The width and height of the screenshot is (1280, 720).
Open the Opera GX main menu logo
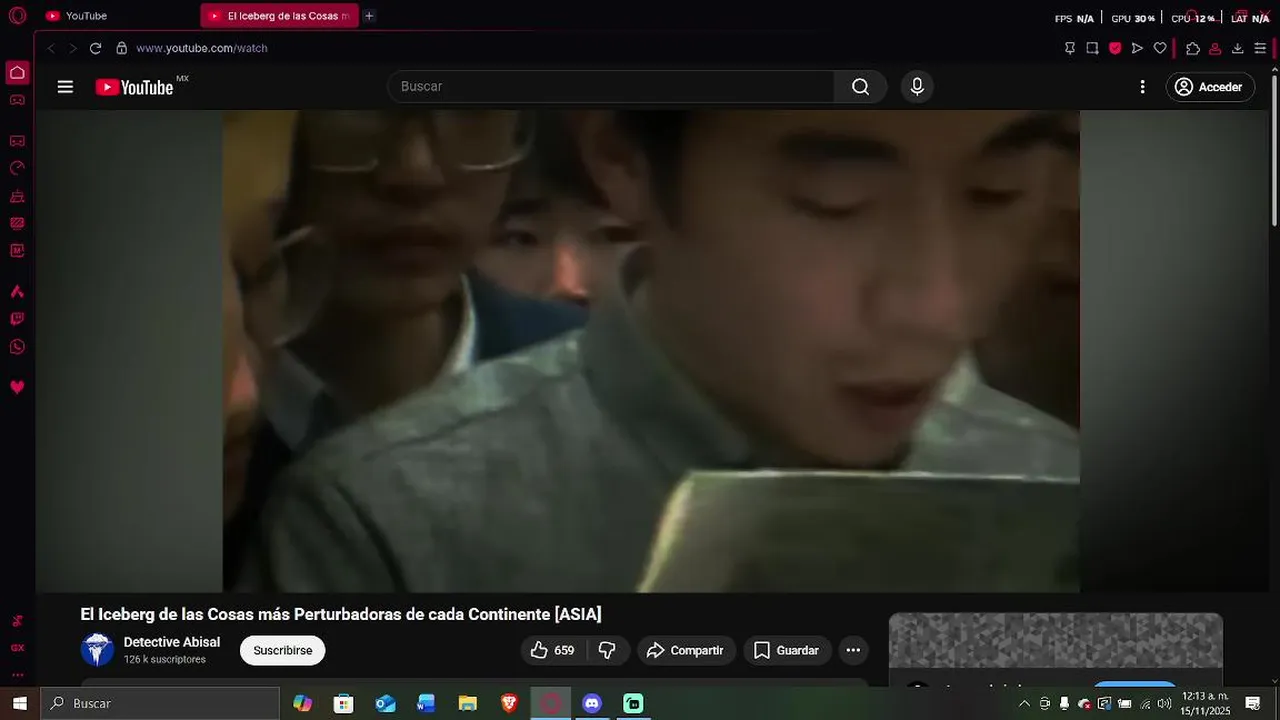coord(17,16)
